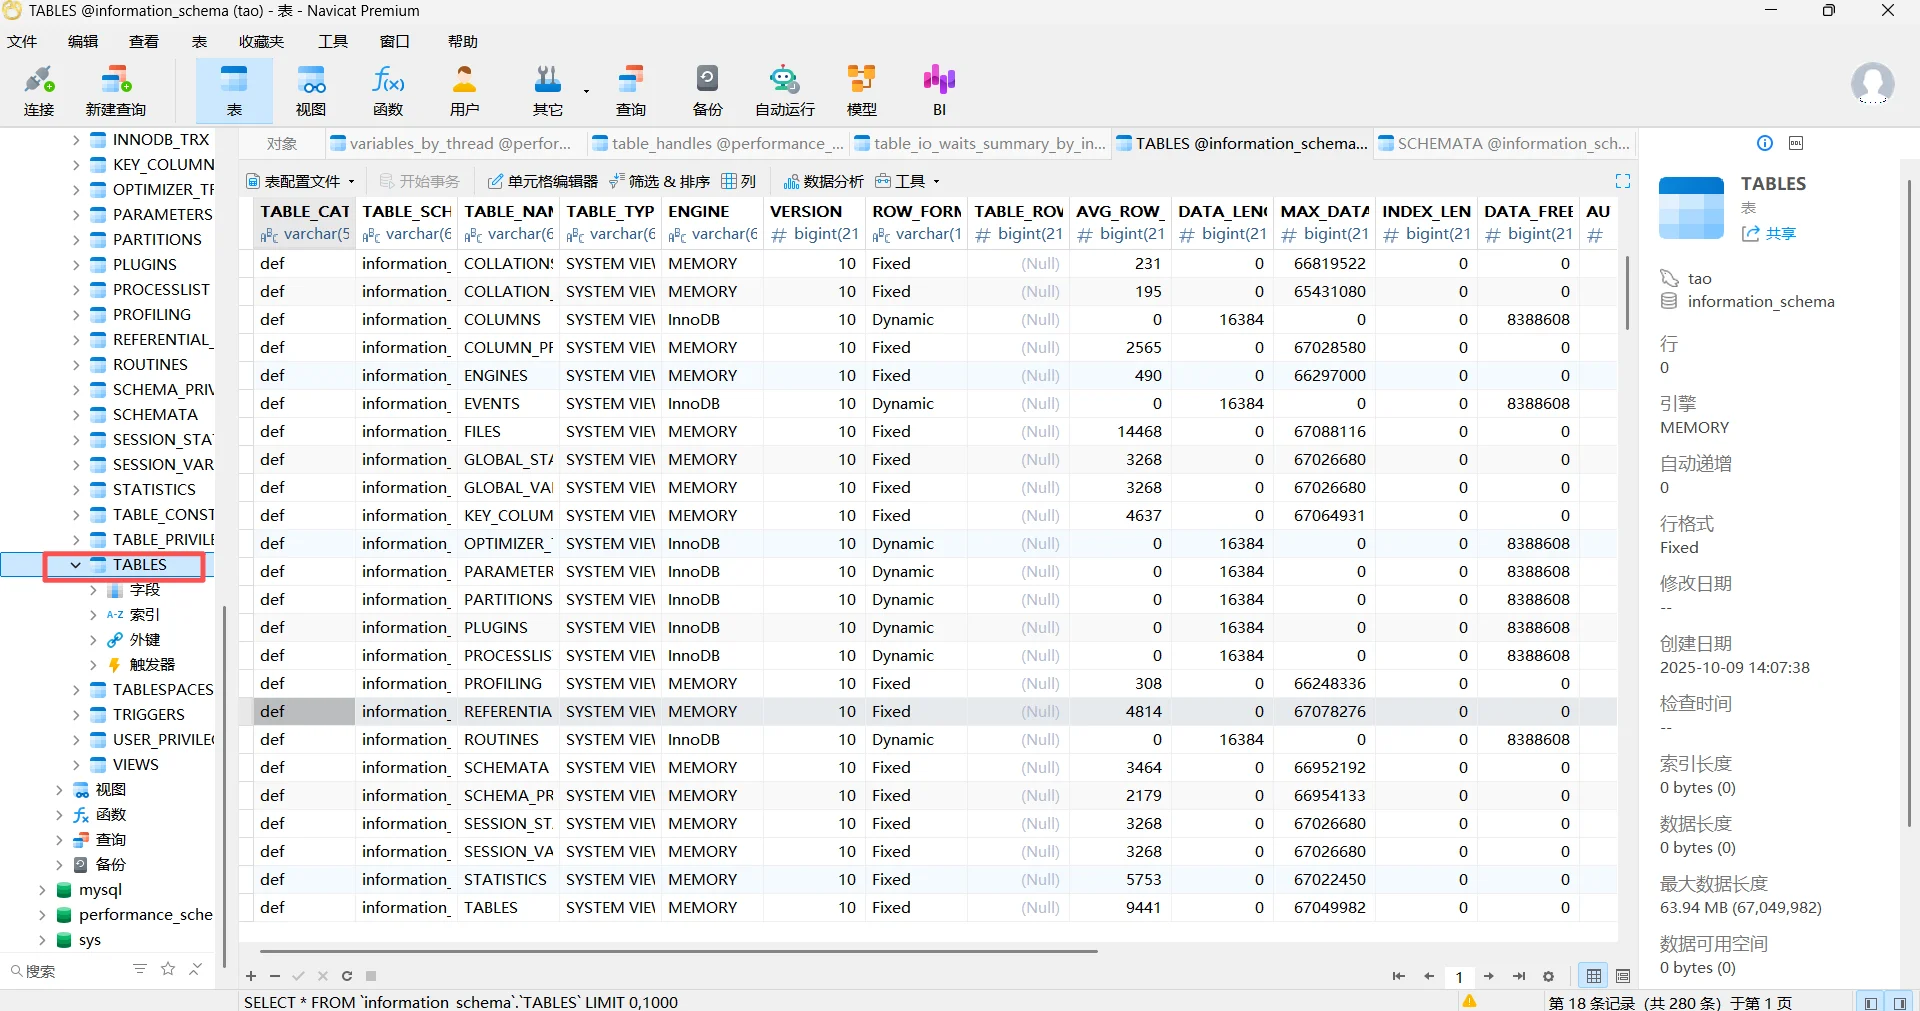Open the 收藏夹 menu
The image size is (1920, 1011).
(x=261, y=41)
